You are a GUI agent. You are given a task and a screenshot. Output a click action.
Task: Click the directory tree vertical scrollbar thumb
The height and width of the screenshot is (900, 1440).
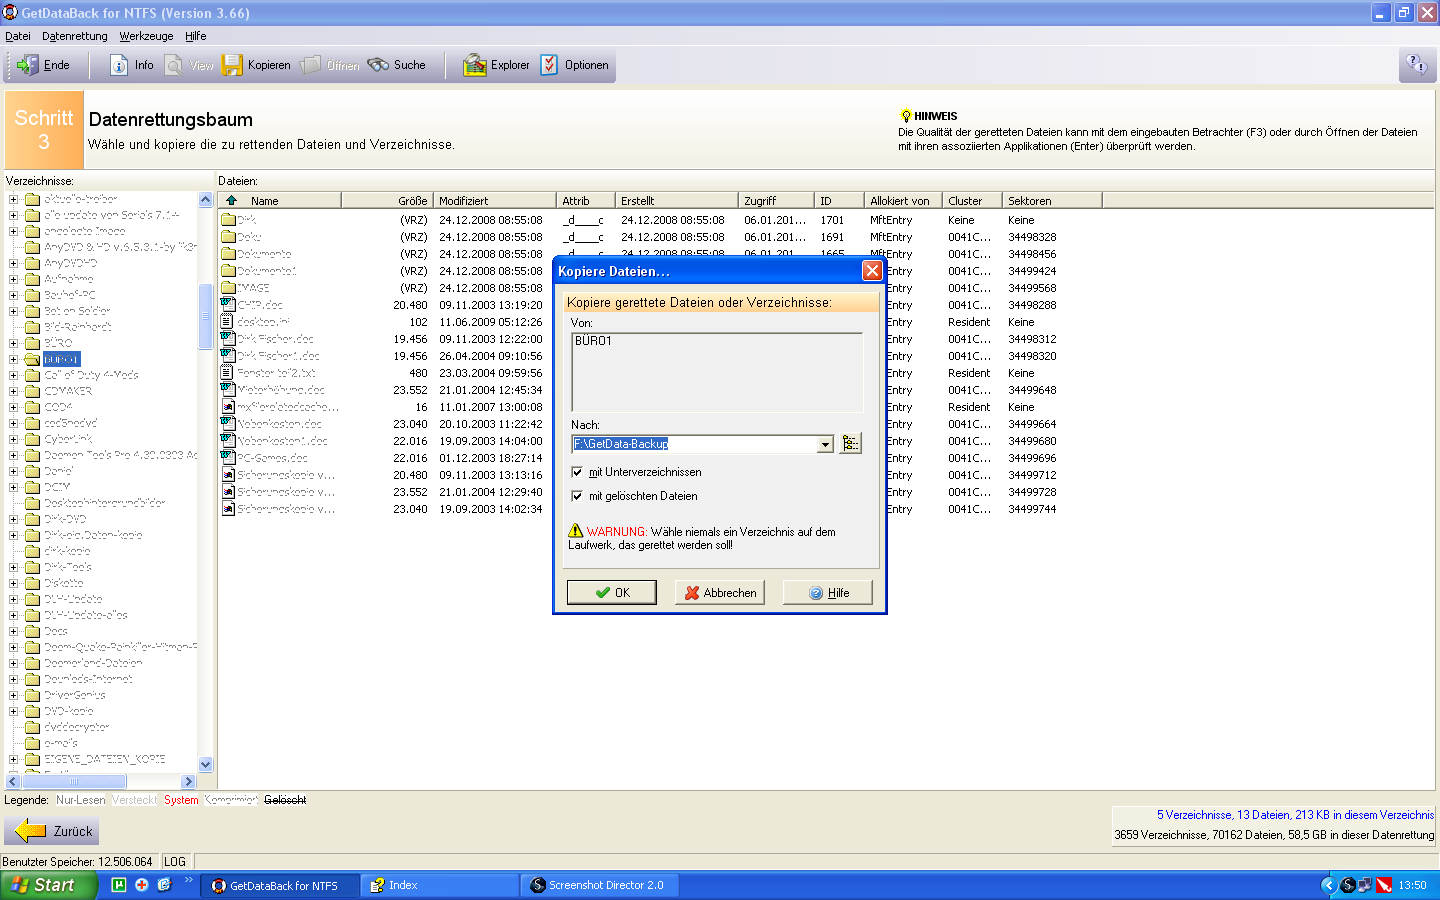(205, 316)
